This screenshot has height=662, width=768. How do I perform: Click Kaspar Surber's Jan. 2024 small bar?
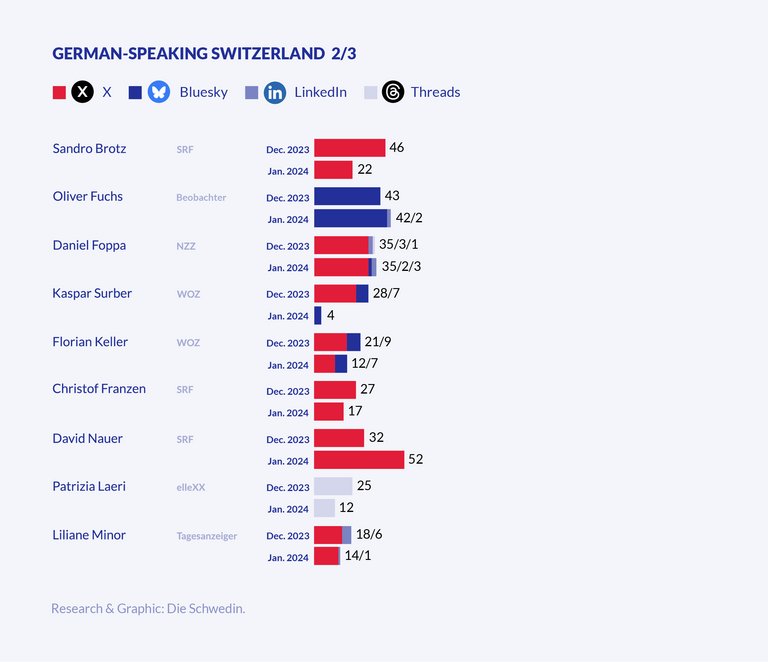pyautogui.click(x=318, y=316)
